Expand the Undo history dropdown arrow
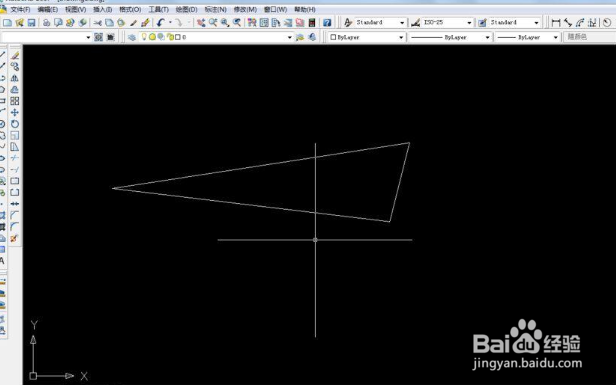This screenshot has height=385, width=616. 170,23
